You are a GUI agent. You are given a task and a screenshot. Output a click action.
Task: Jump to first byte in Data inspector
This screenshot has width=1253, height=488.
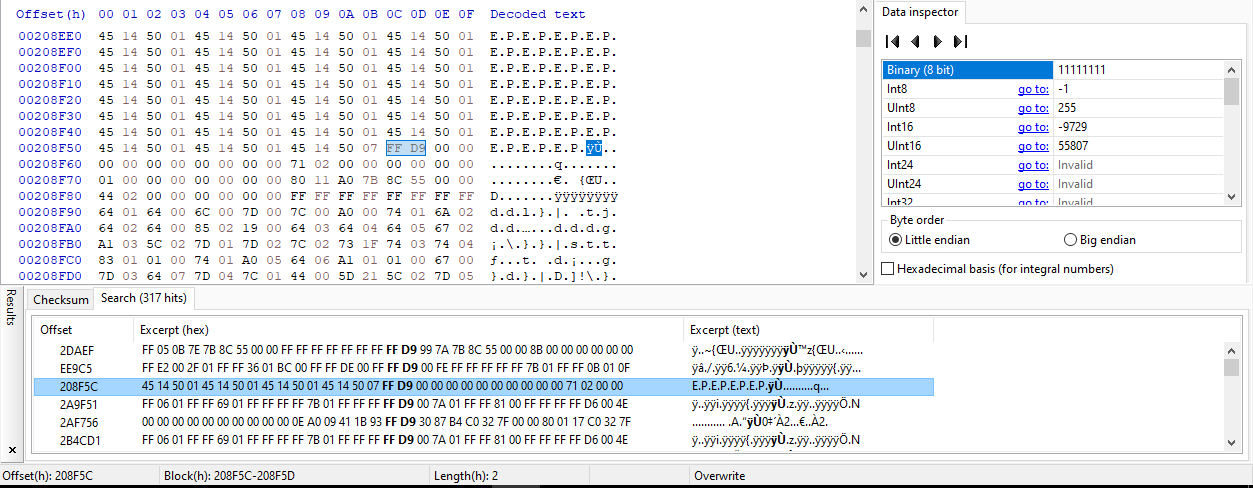(893, 42)
